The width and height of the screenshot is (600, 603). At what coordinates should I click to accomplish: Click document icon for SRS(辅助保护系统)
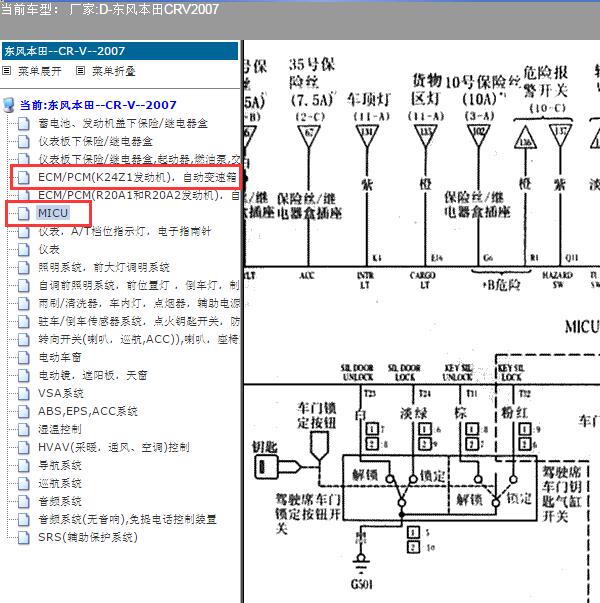click(x=23, y=538)
